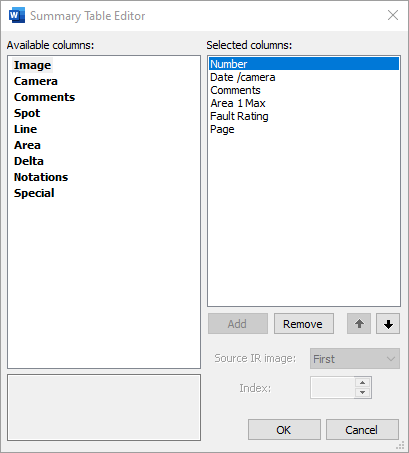The width and height of the screenshot is (409, 453).
Task: Increase the Index spinner value
Action: coord(362,382)
